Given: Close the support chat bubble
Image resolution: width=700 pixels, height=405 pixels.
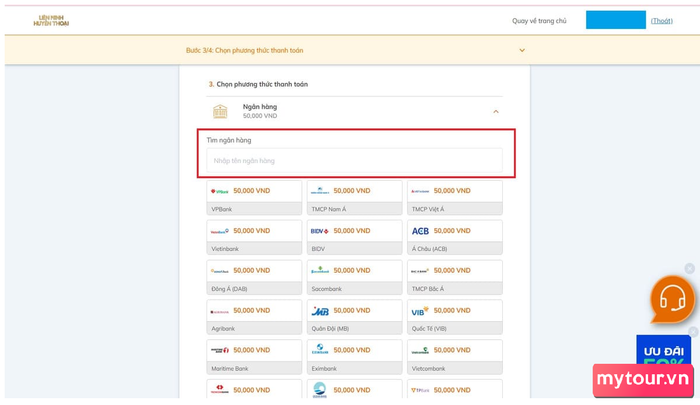Looking at the screenshot, I should click(x=690, y=268).
